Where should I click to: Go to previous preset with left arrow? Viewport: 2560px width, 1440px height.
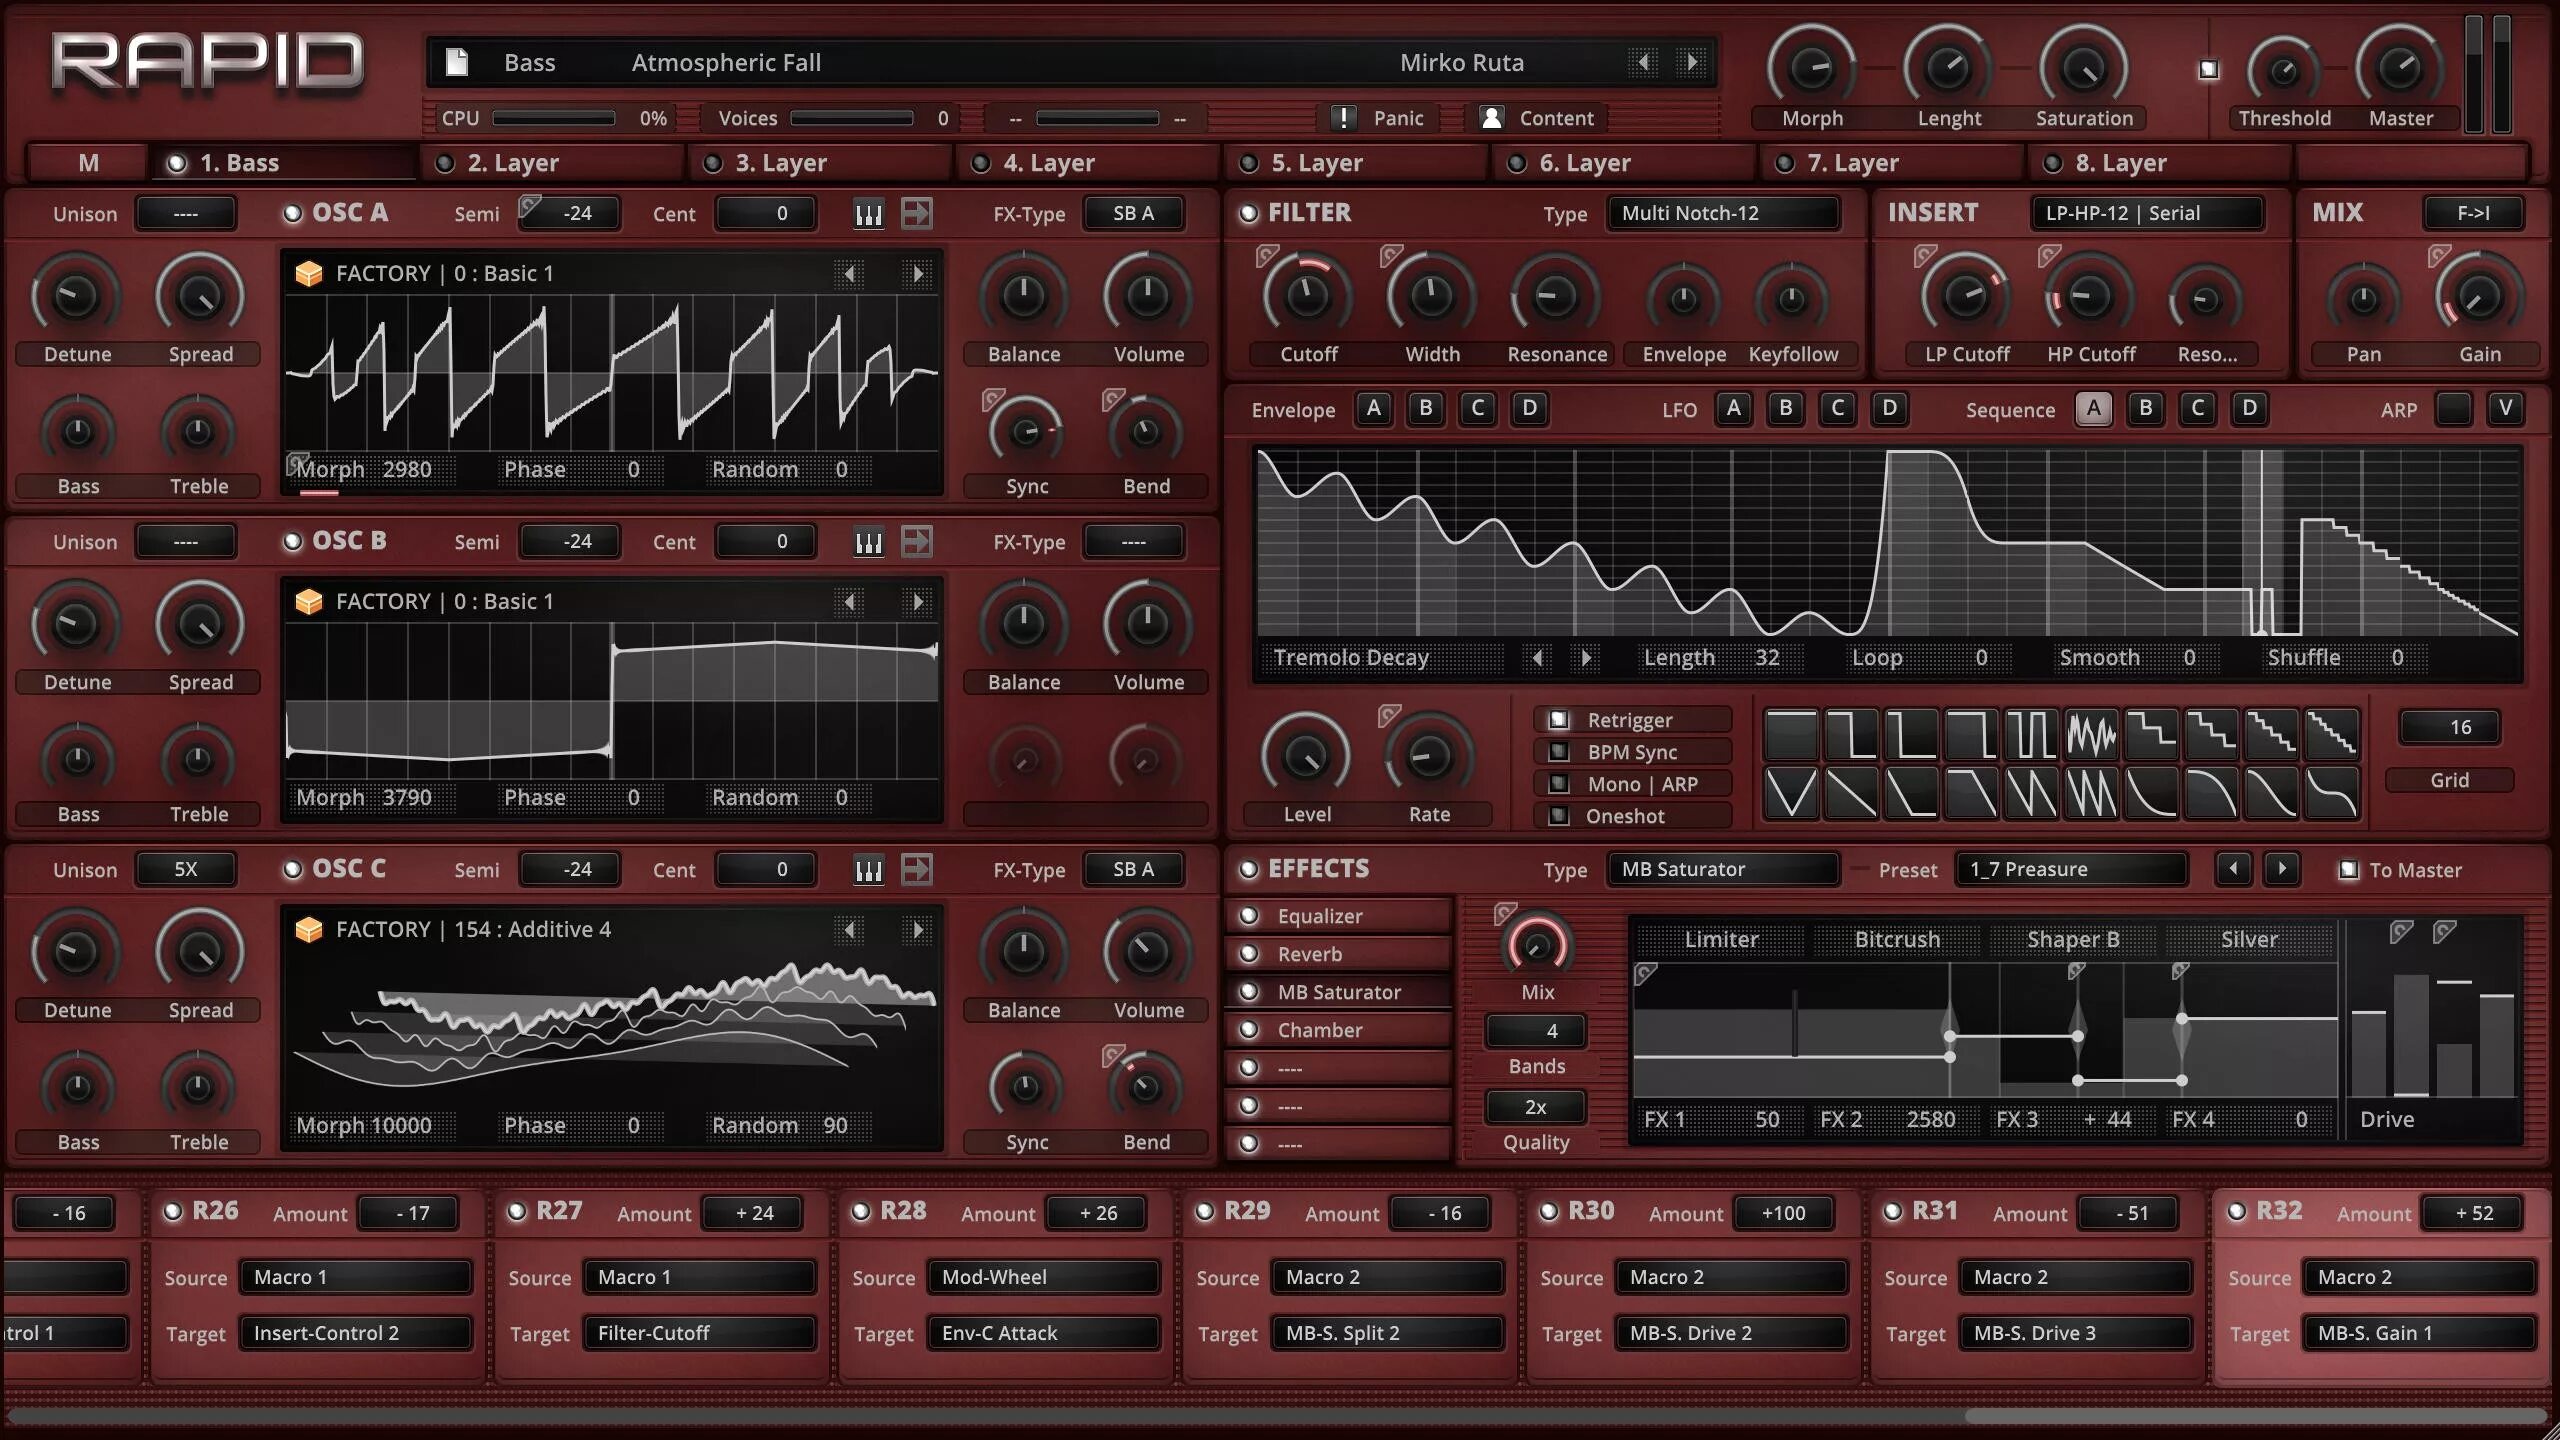pyautogui.click(x=1643, y=62)
